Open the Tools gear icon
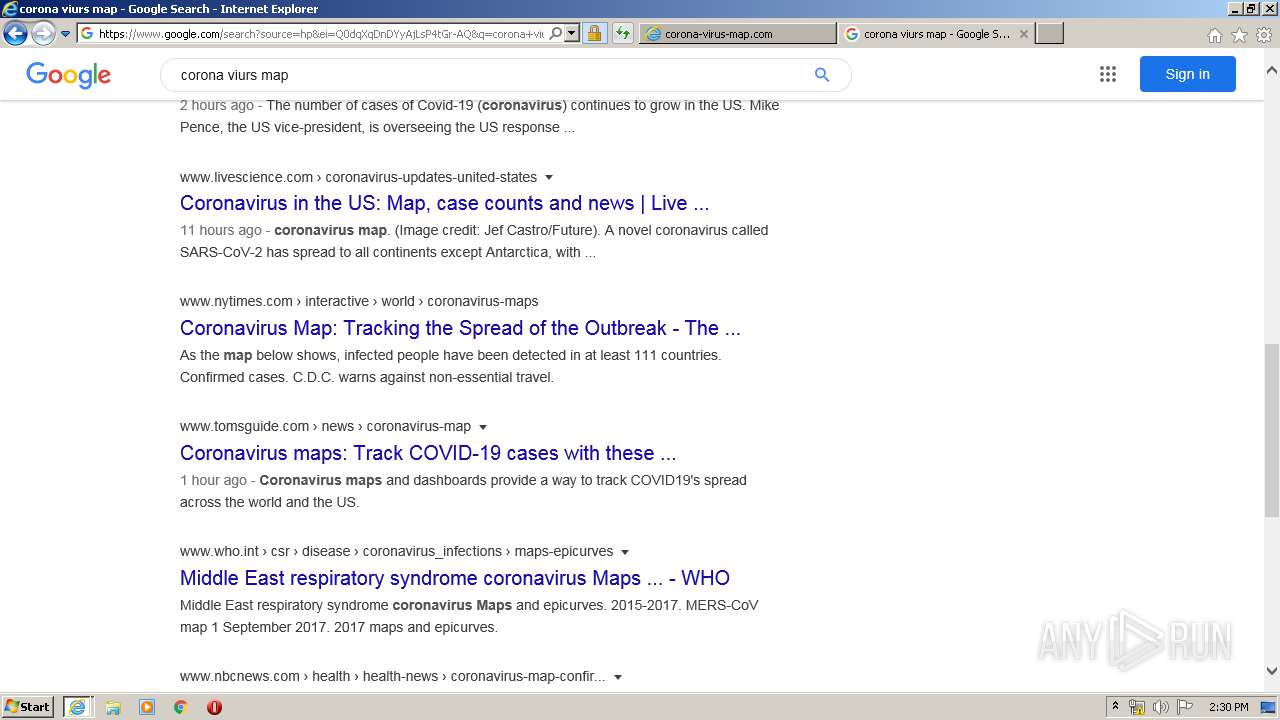The image size is (1280, 720). click(x=1264, y=35)
